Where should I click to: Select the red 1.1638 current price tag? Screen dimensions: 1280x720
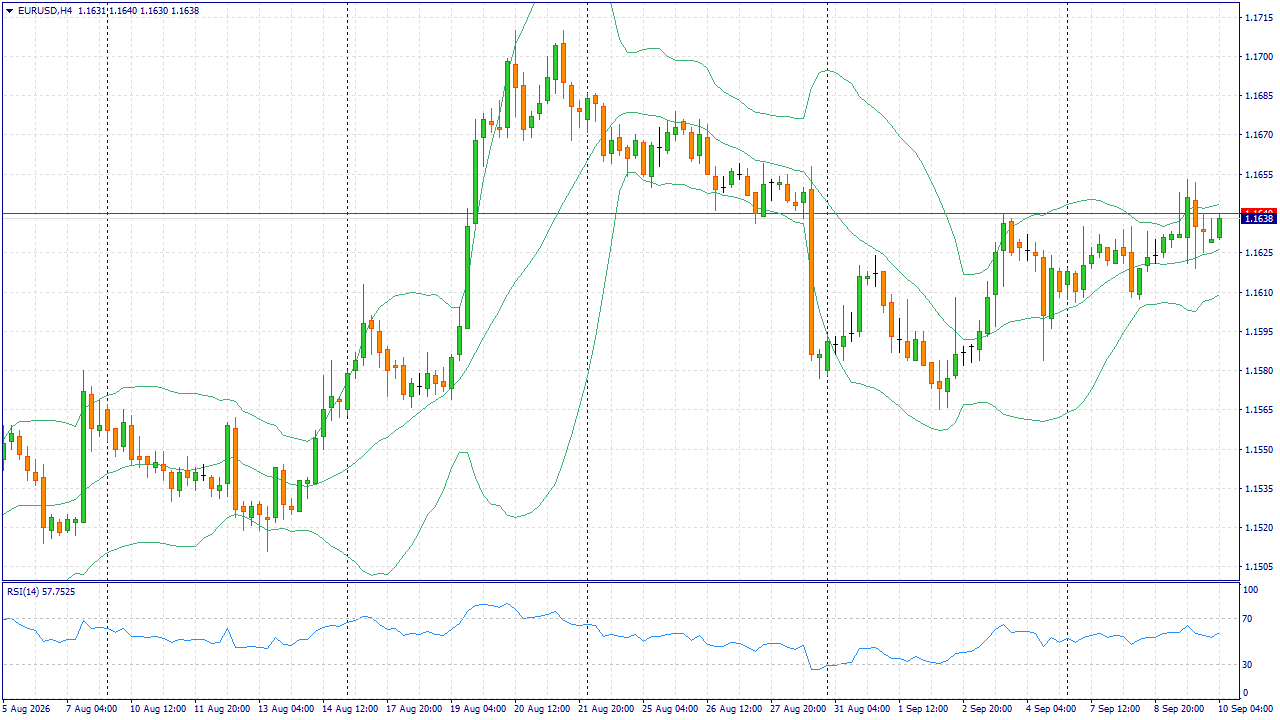point(1257,218)
